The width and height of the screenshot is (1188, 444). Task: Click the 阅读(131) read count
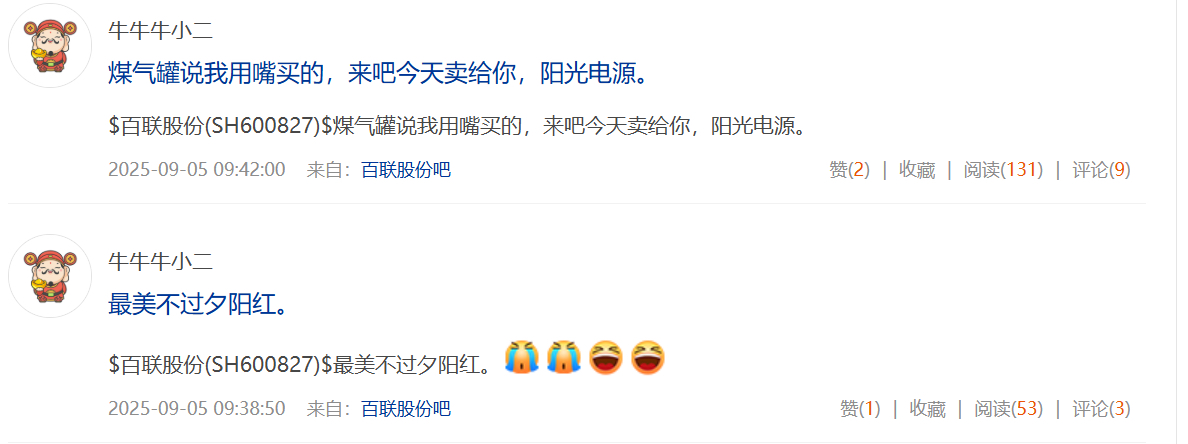(x=1003, y=170)
